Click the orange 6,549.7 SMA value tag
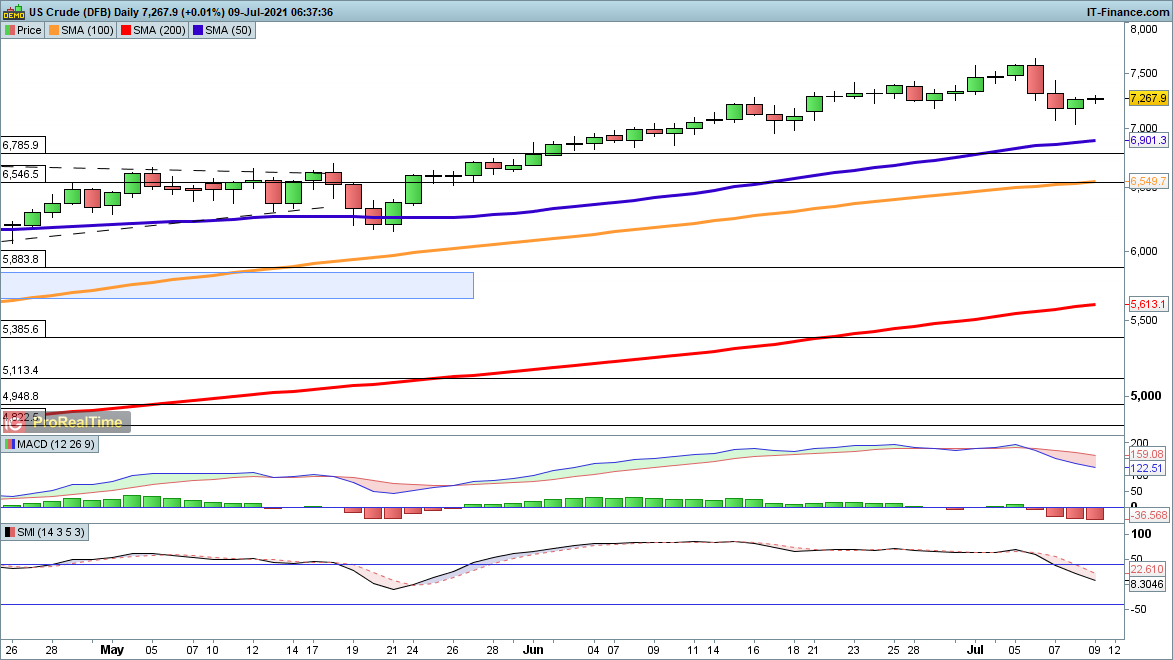 [1147, 181]
